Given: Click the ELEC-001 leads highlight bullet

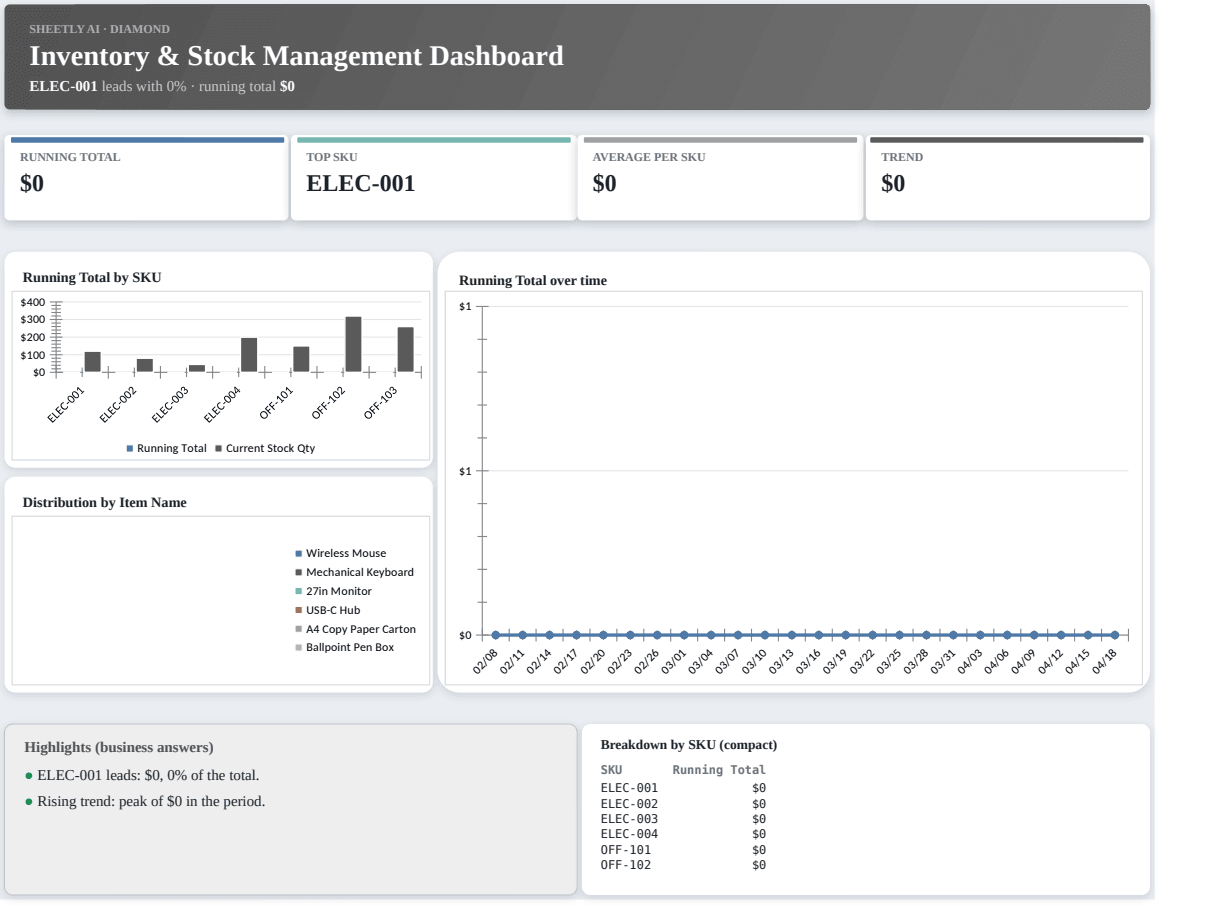Looking at the screenshot, I should pos(142,775).
